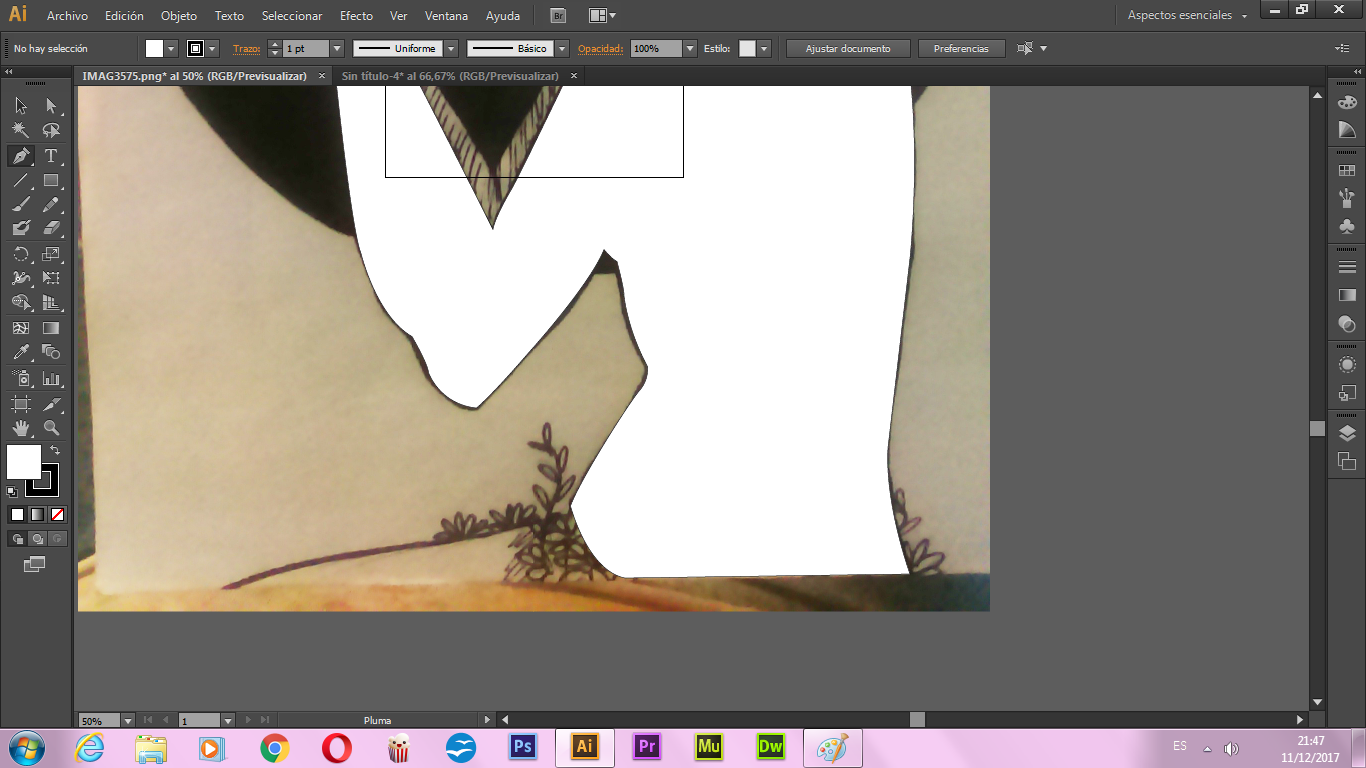The height and width of the screenshot is (768, 1366).
Task: Open Estilo graphic style dropdown
Action: pyautogui.click(x=764, y=48)
